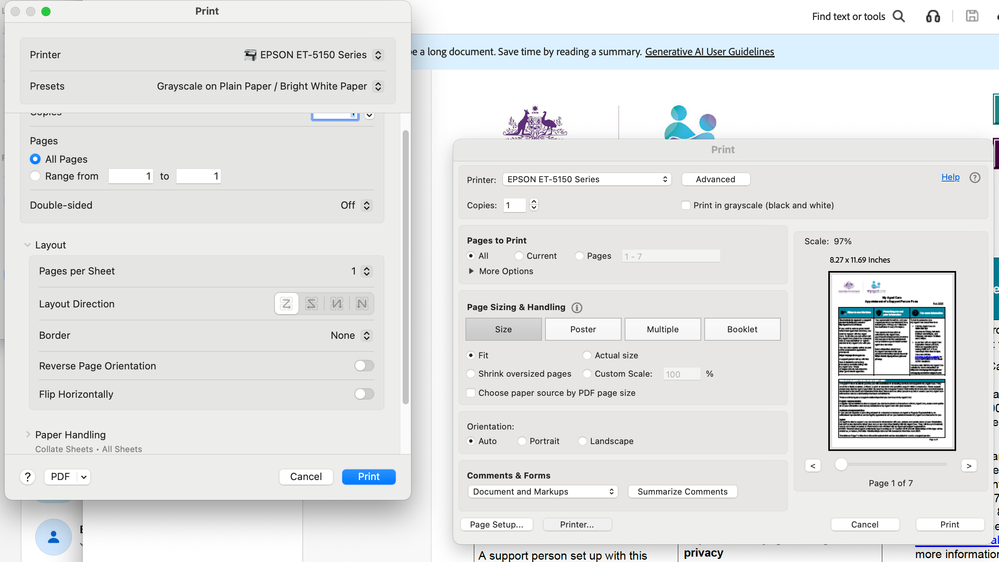Click the info icon next to Page Sizing & Handling
999x562 pixels.
[x=577, y=308]
